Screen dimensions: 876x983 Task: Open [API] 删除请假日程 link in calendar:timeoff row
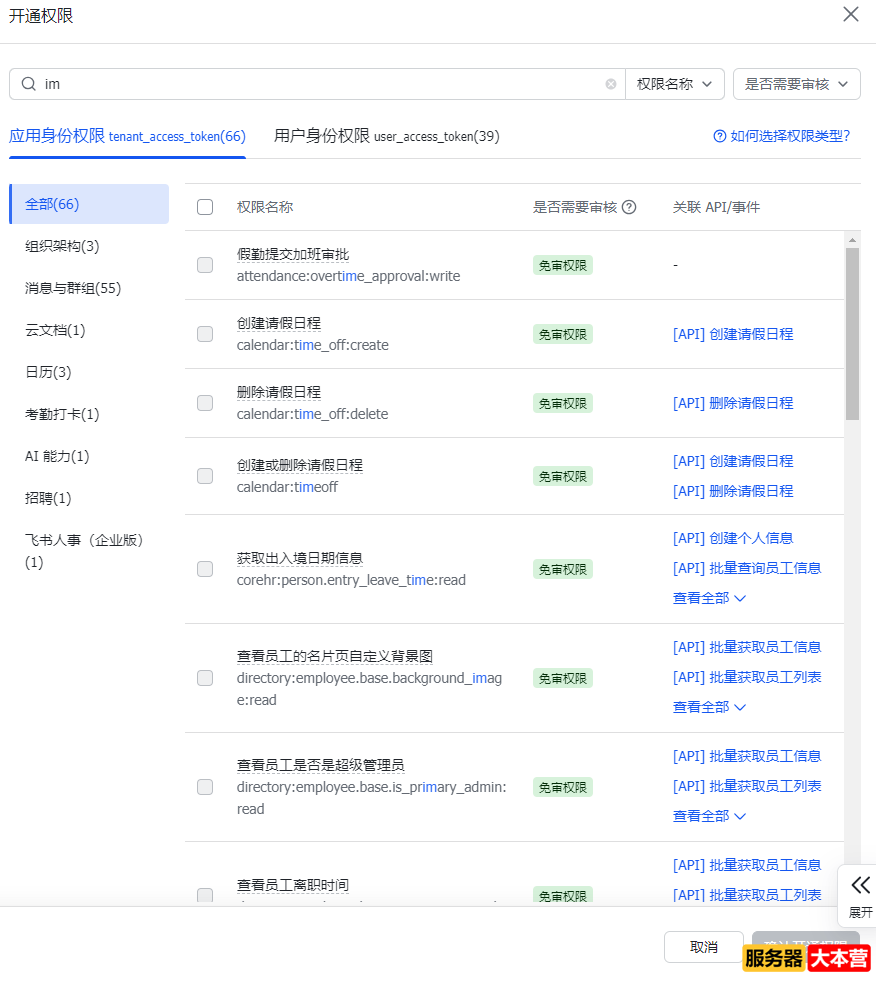tap(733, 491)
